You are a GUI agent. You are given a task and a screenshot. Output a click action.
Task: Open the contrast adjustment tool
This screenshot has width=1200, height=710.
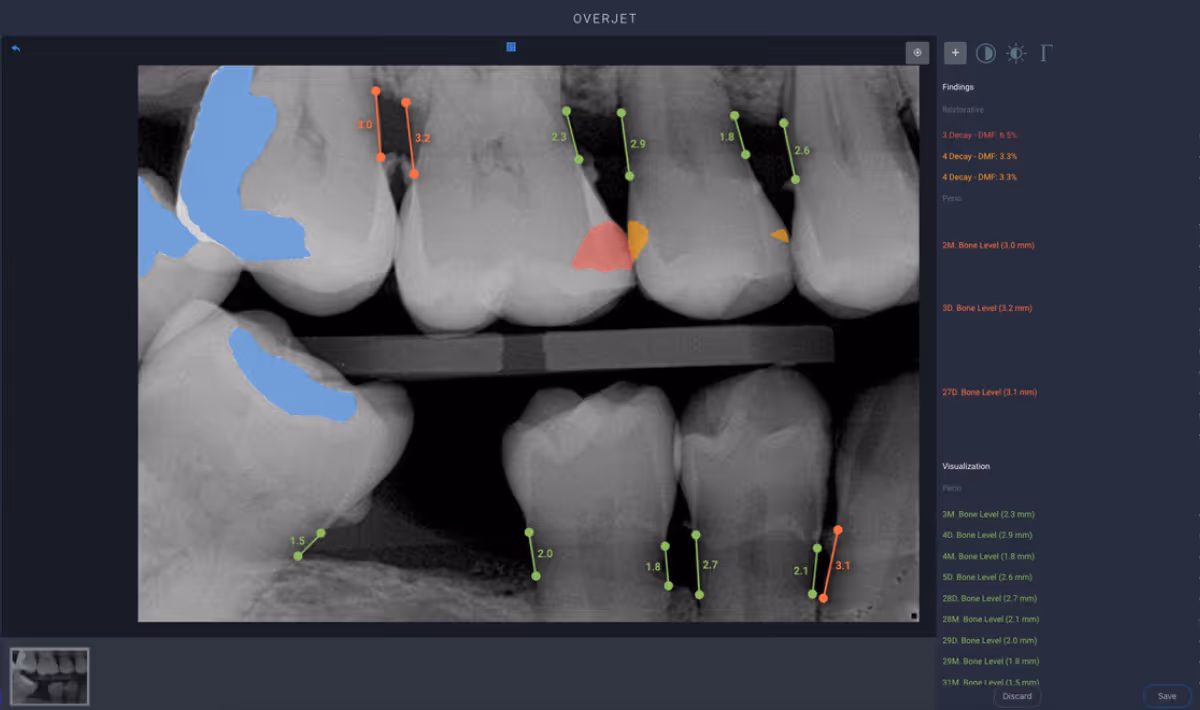point(986,53)
